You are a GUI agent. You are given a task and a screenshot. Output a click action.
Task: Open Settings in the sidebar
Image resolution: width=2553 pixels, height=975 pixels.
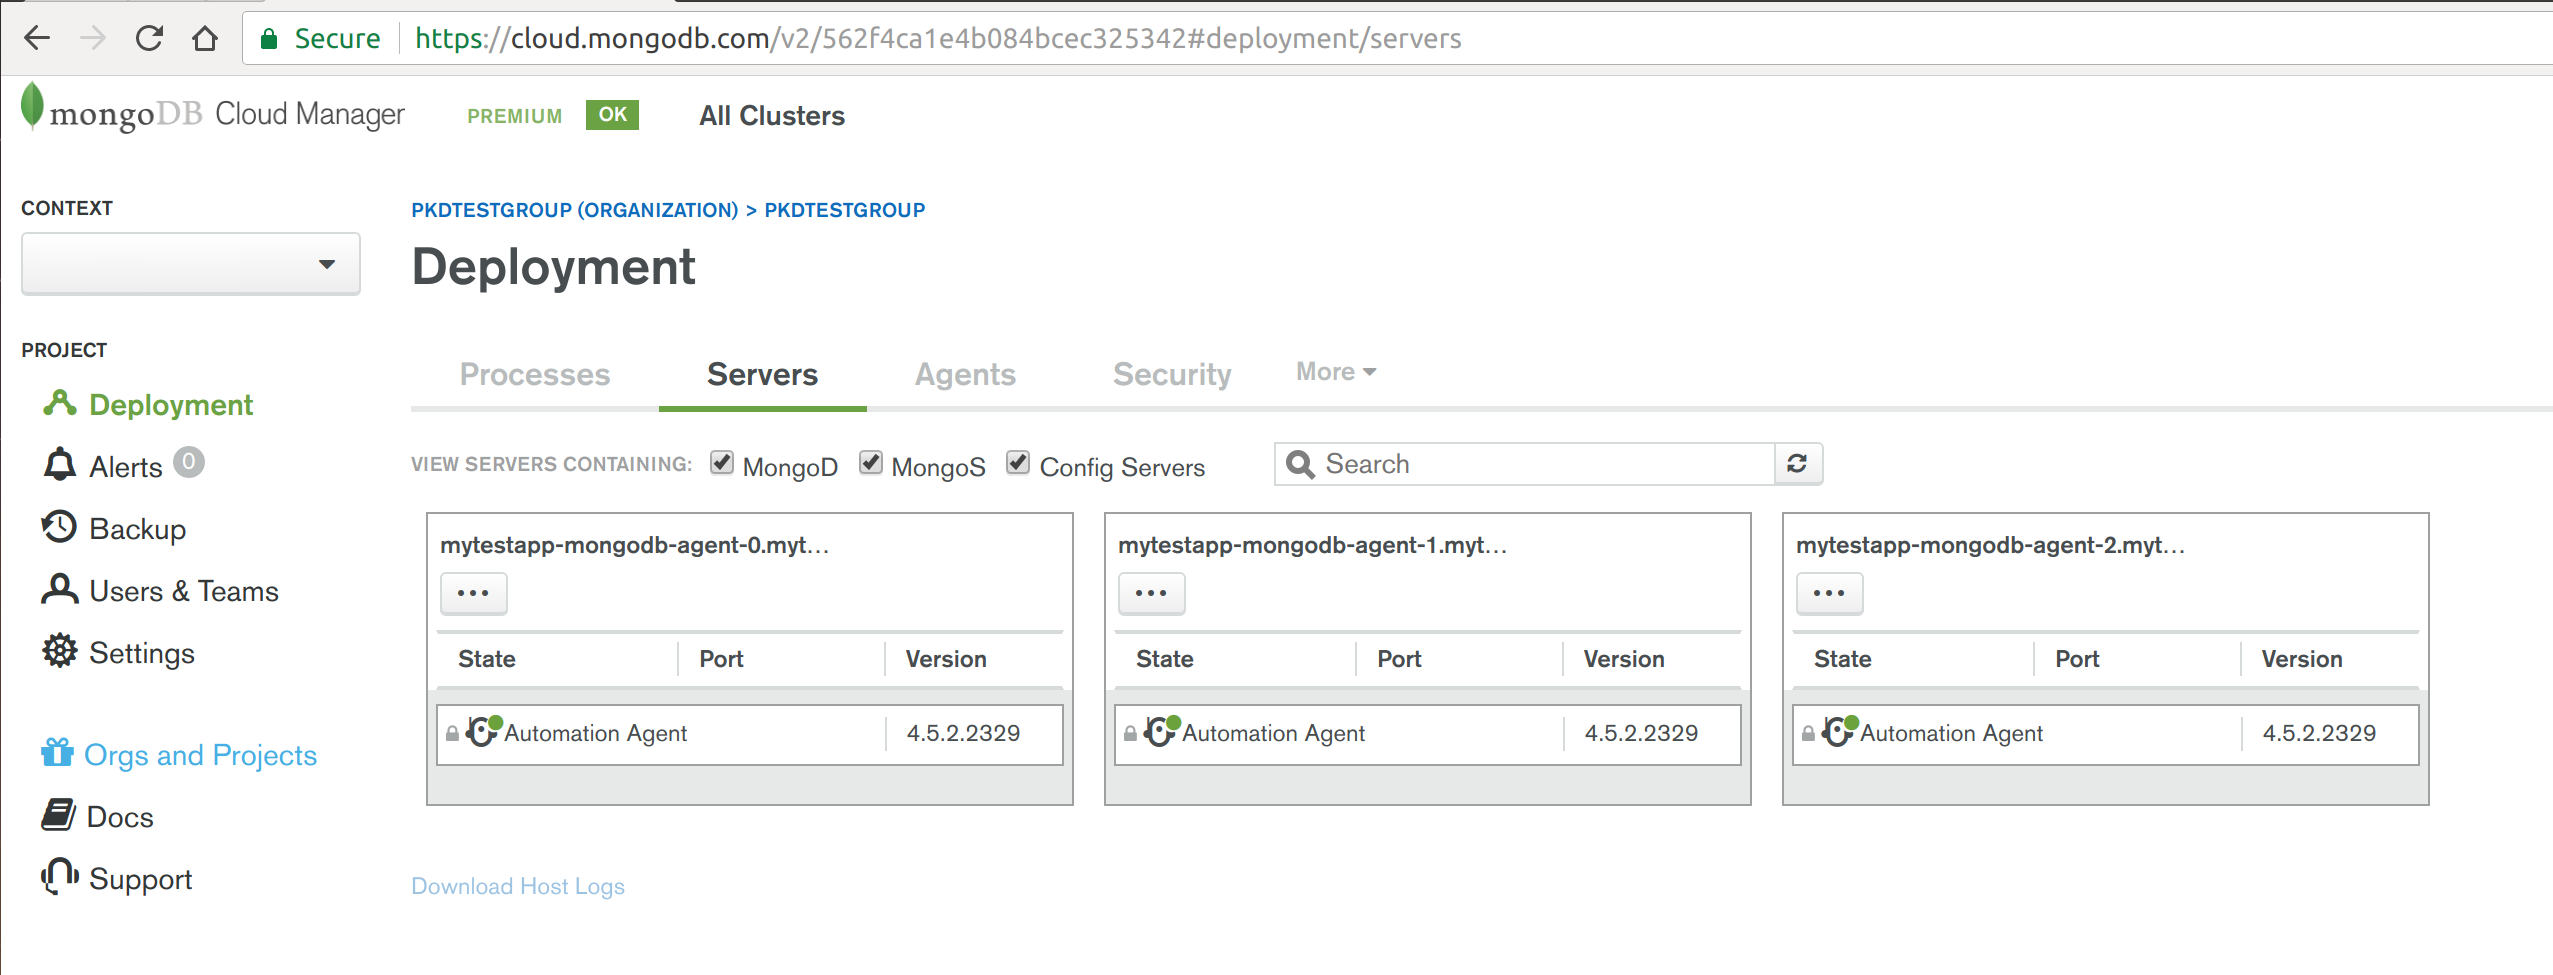click(142, 653)
